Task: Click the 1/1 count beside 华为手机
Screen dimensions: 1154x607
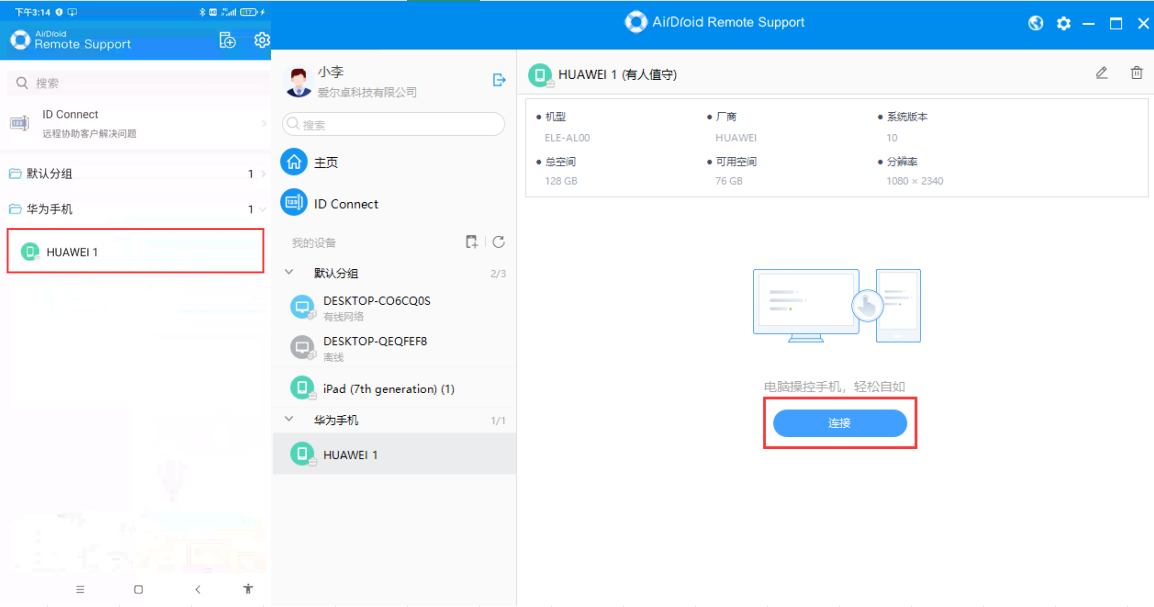Action: pos(498,421)
